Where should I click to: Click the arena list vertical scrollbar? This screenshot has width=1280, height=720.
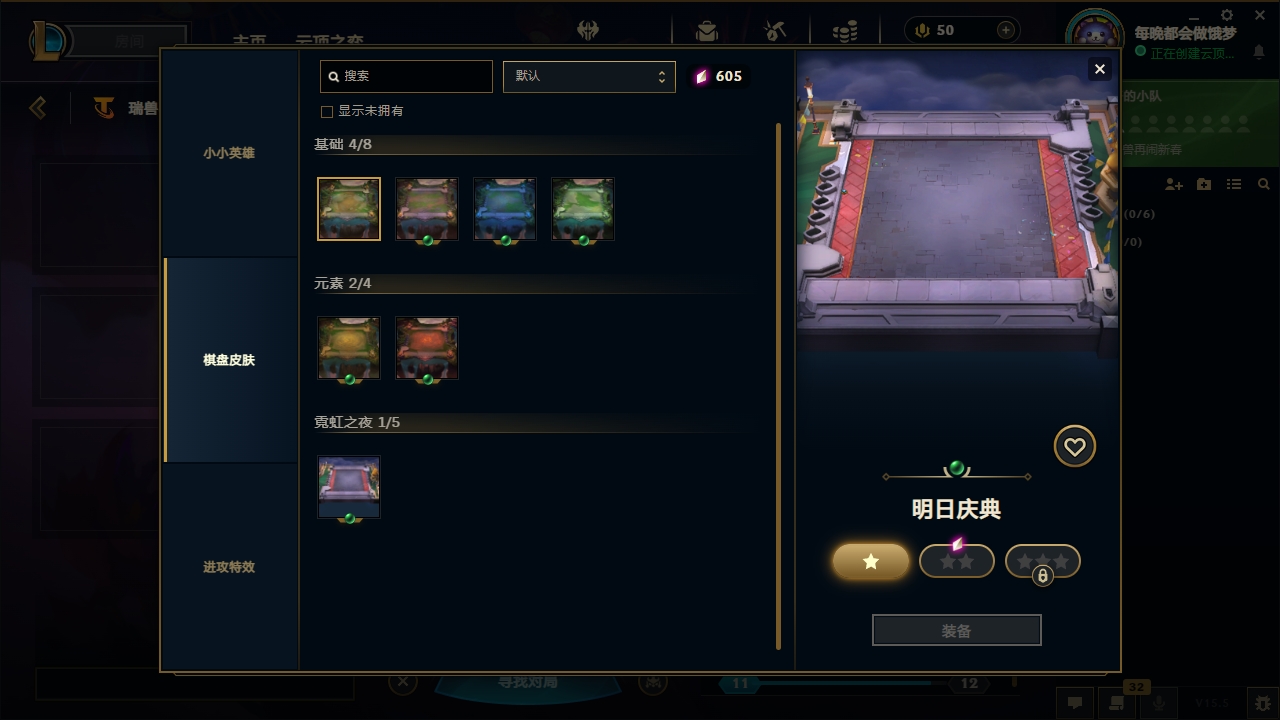pos(779,386)
